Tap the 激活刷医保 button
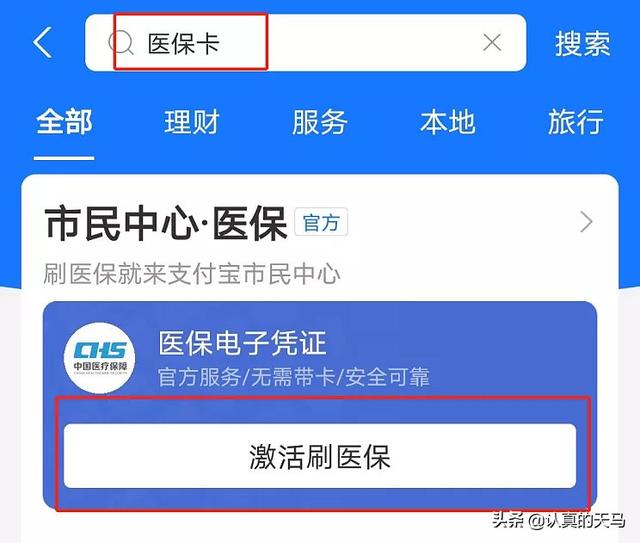This screenshot has width=640, height=543. tap(320, 456)
